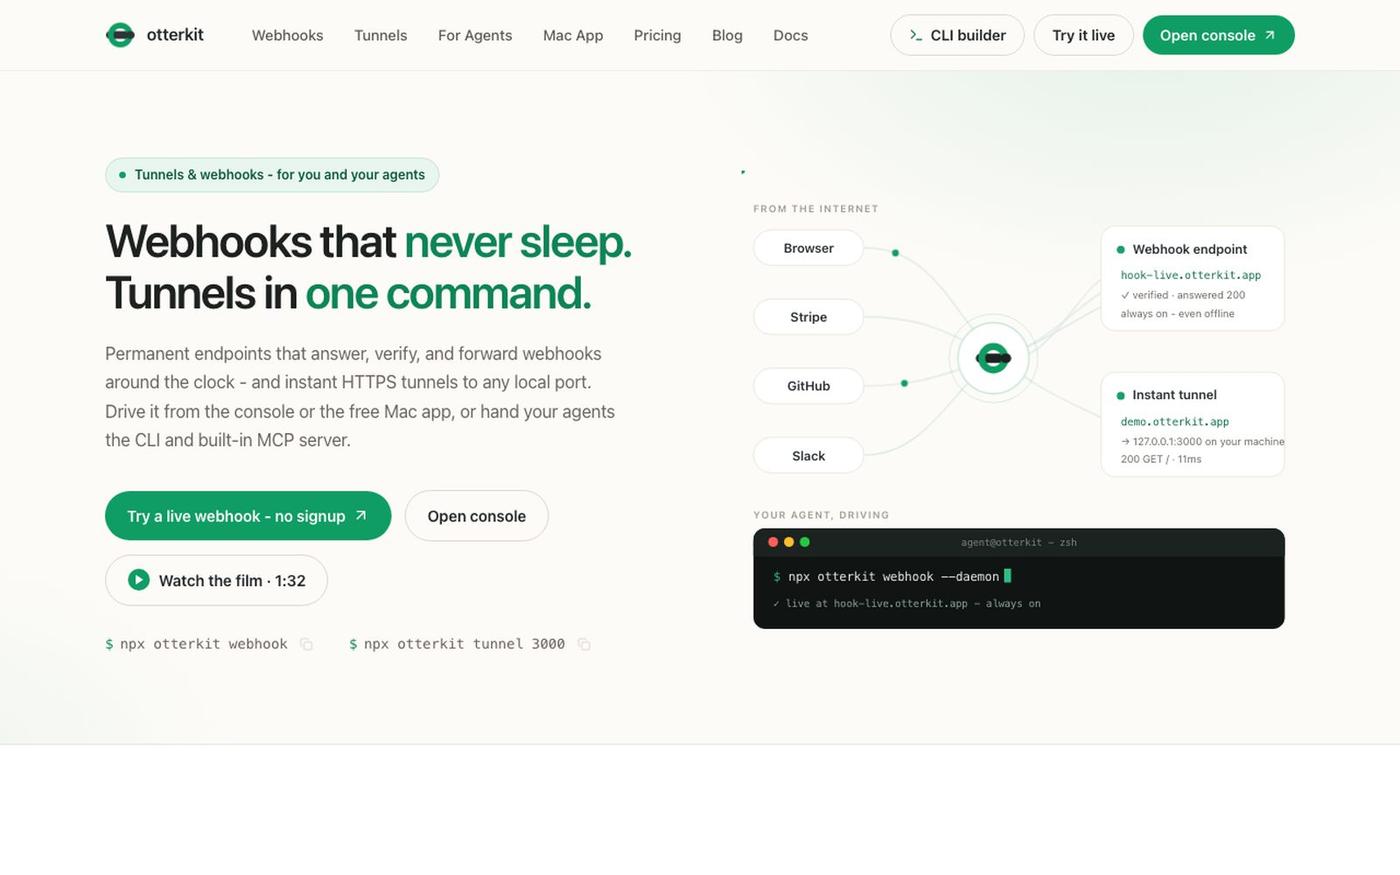The image size is (1400, 875).
Task: Click the YOUR AGENT, DRIVING label
Action: click(821, 515)
